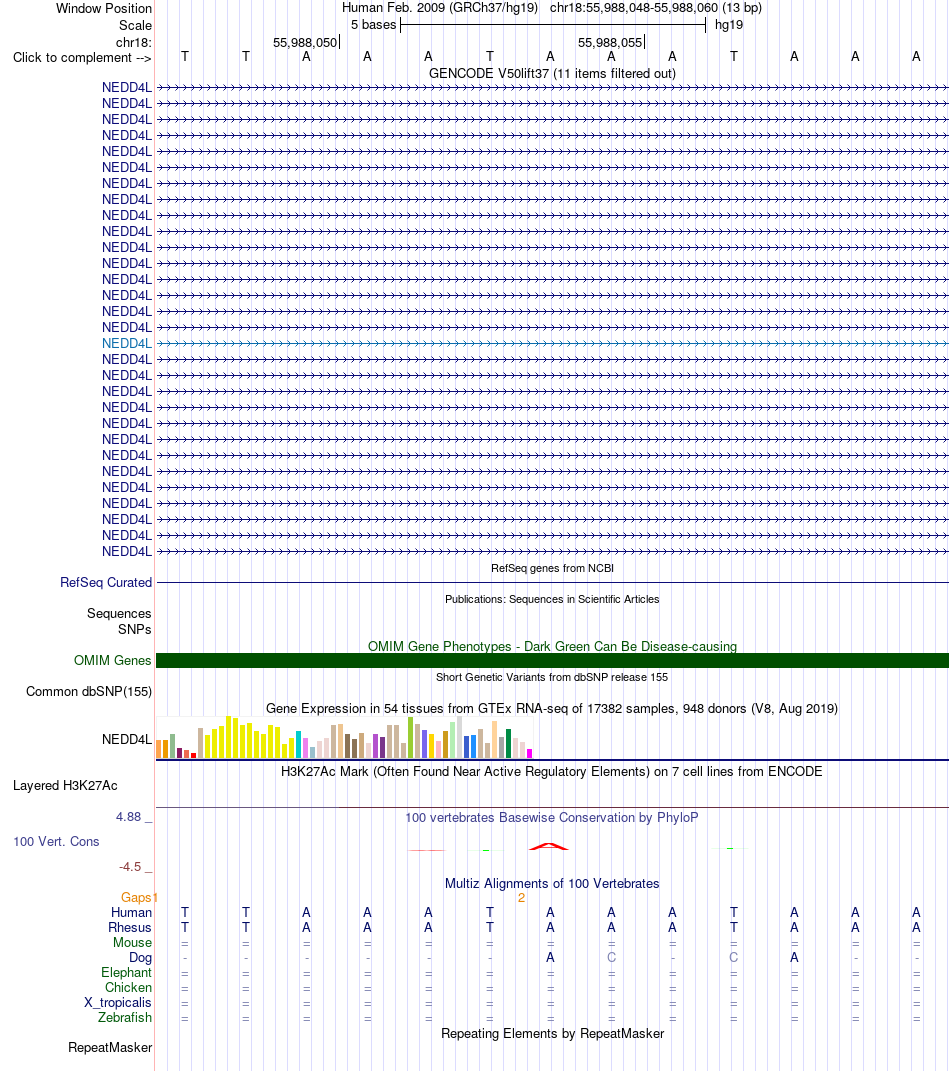The width and height of the screenshot is (950, 1071).
Task: Click the 'SNPs' track label
Action: tap(135, 629)
